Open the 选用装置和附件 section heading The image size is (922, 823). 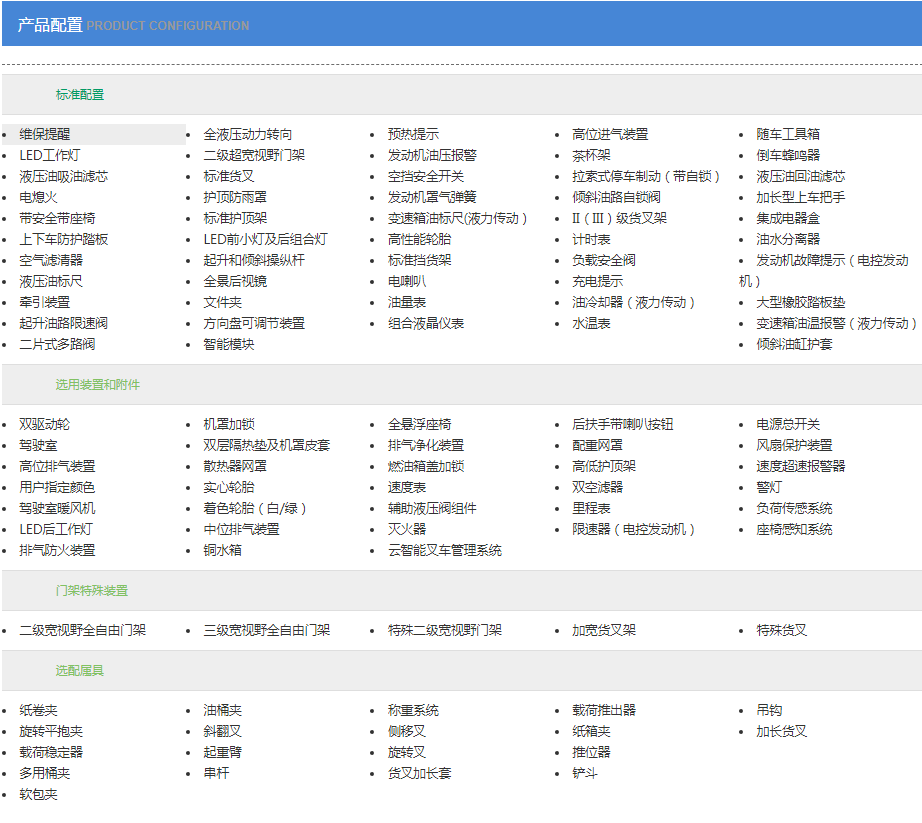tap(97, 385)
